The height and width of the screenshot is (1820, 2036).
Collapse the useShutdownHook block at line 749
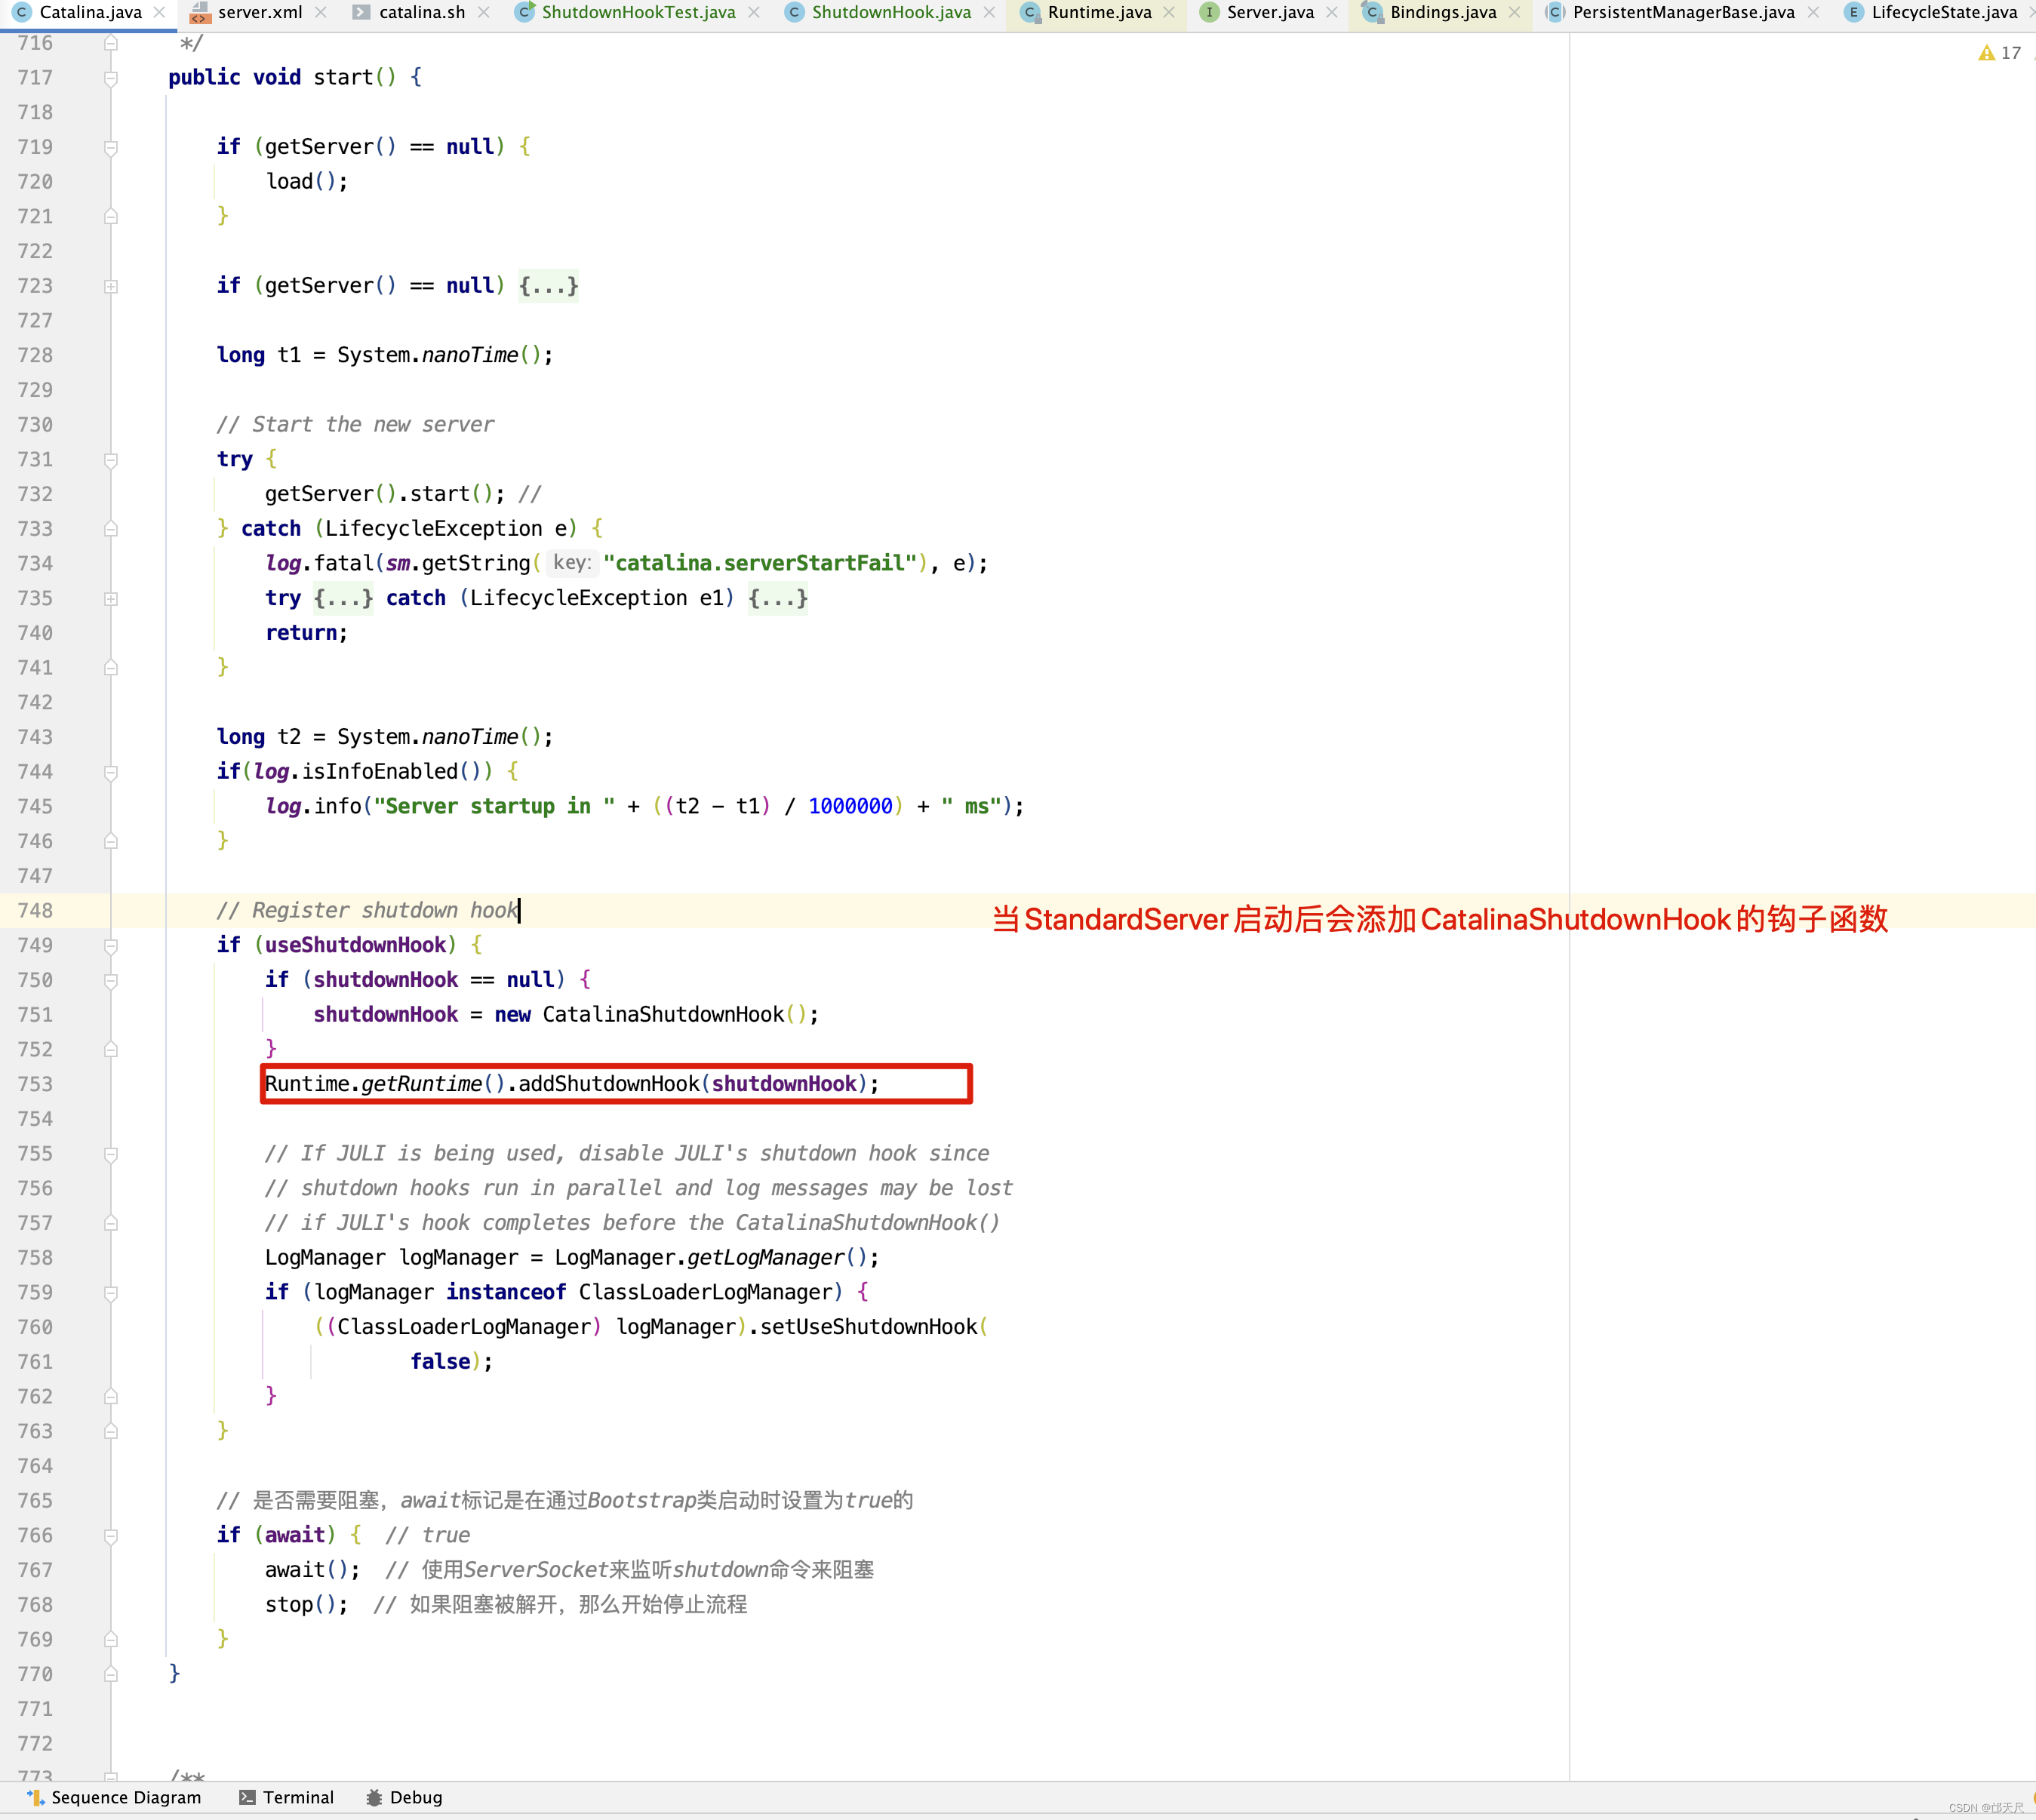coord(111,946)
